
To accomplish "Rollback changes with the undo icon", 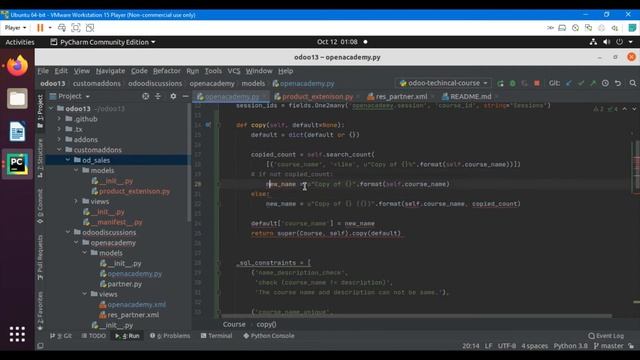I will (x=618, y=83).
